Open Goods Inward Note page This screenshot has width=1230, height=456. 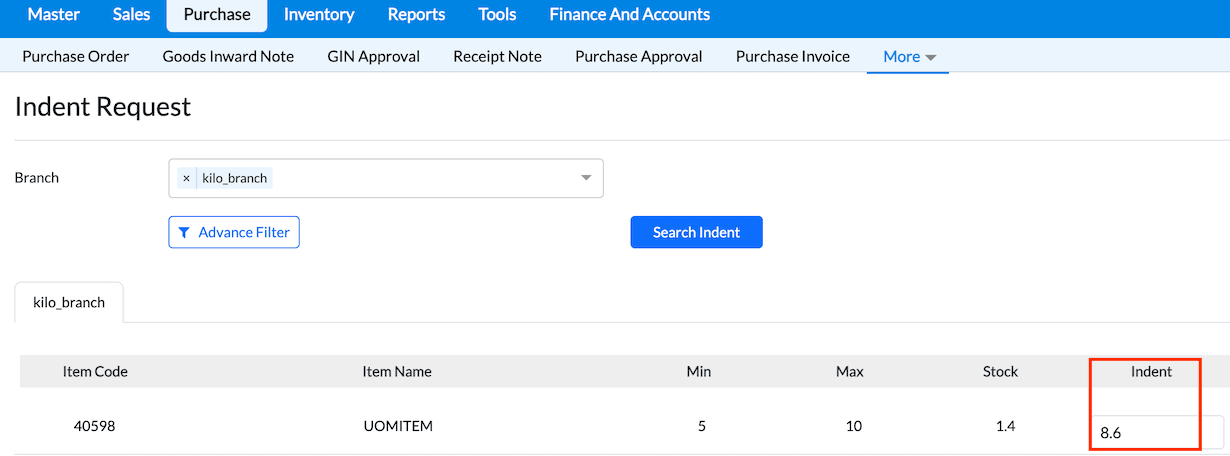point(228,56)
